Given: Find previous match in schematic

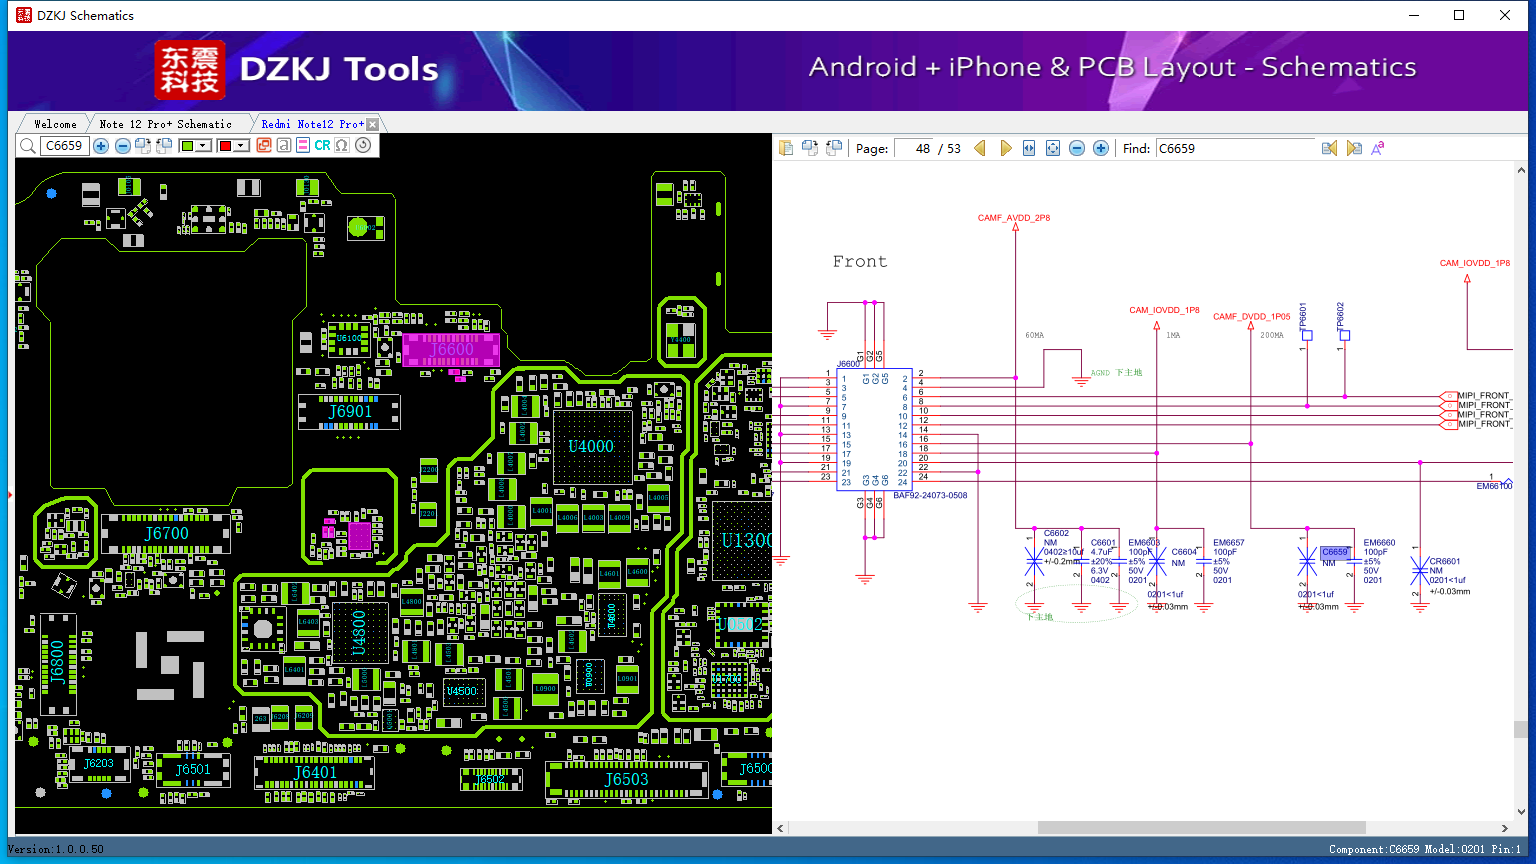Looking at the screenshot, I should [x=1329, y=148].
